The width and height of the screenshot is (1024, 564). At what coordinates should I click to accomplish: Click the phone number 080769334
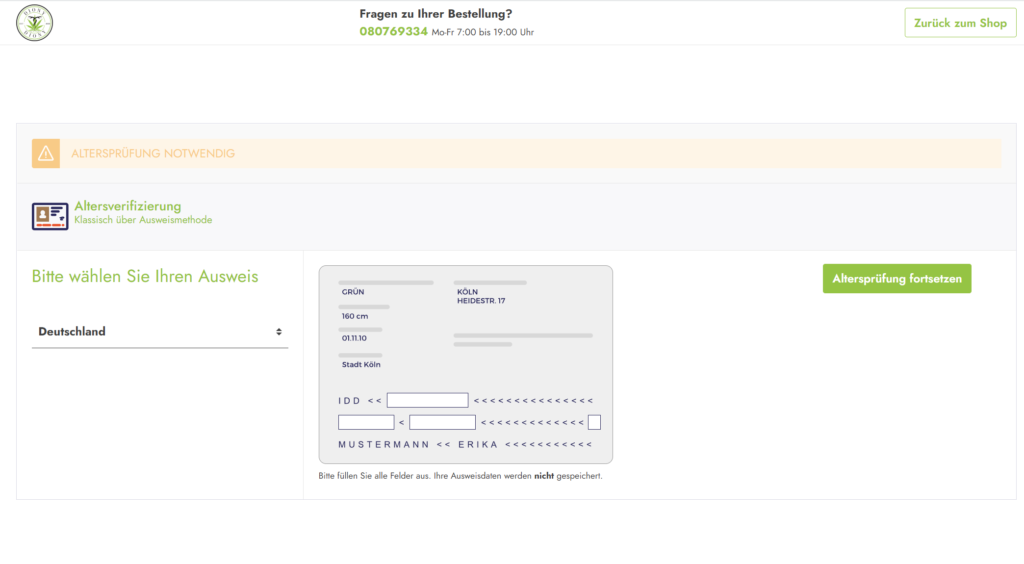(393, 31)
